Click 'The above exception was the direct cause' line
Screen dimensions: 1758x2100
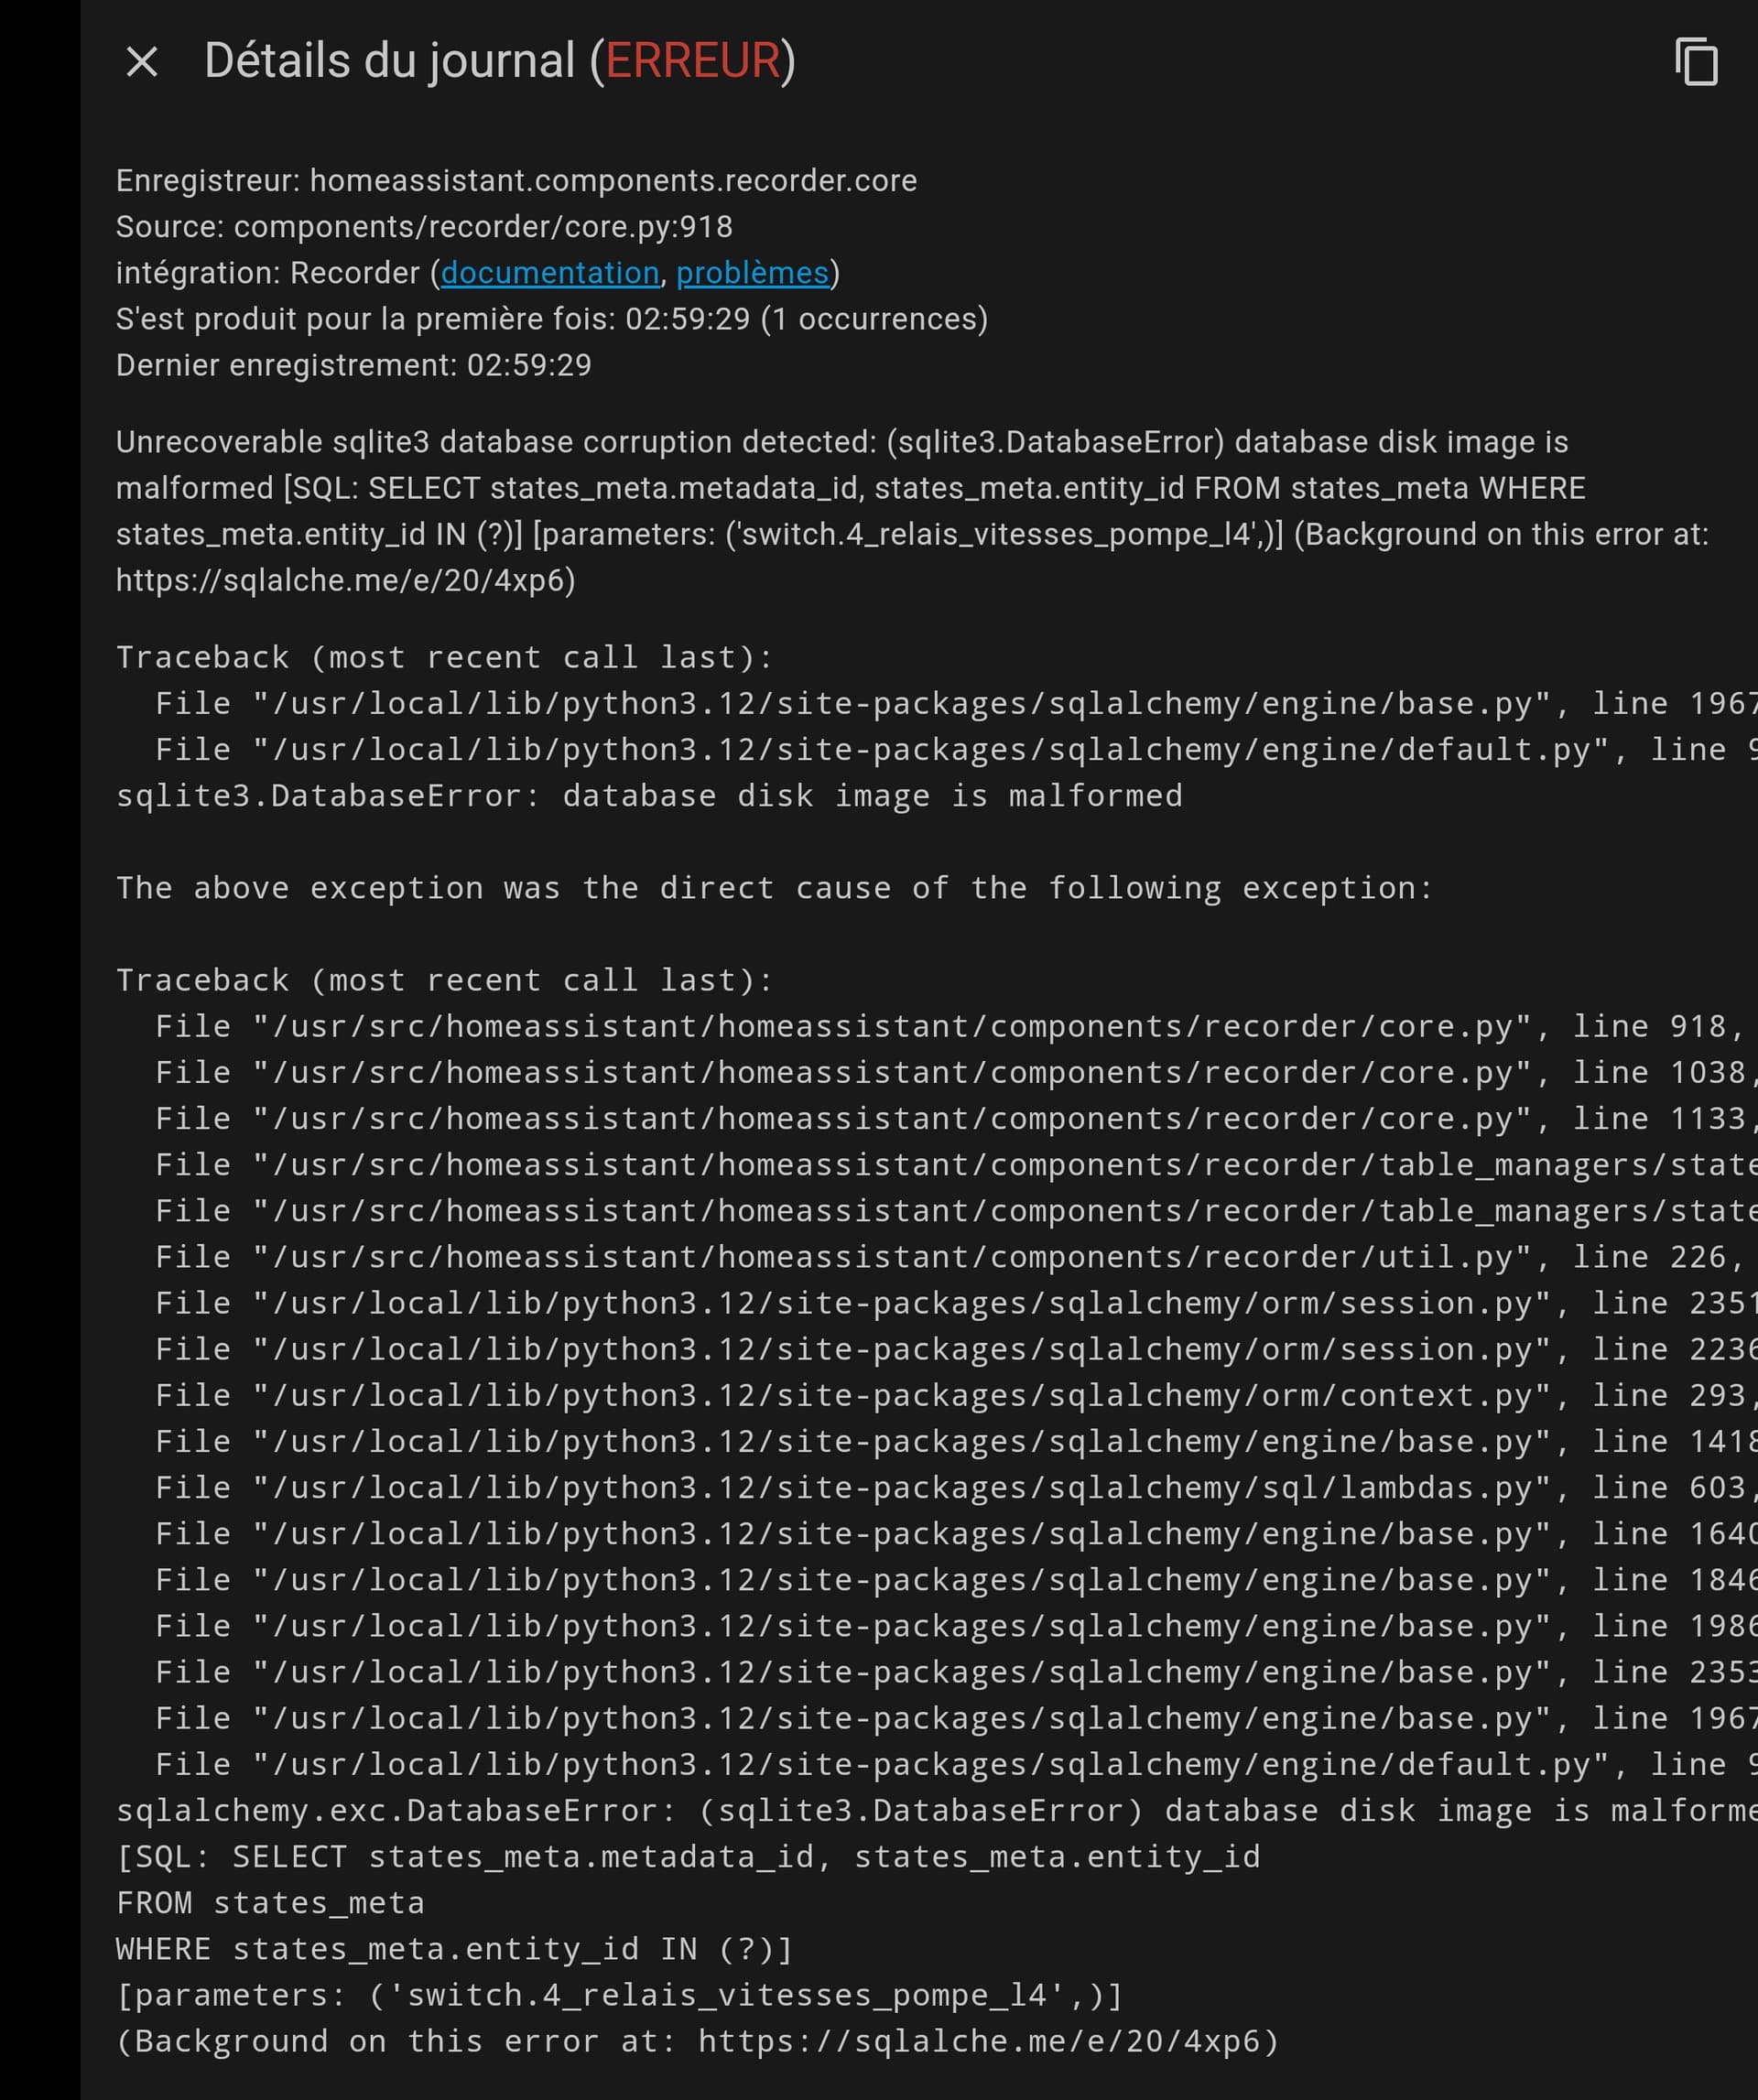click(774, 888)
